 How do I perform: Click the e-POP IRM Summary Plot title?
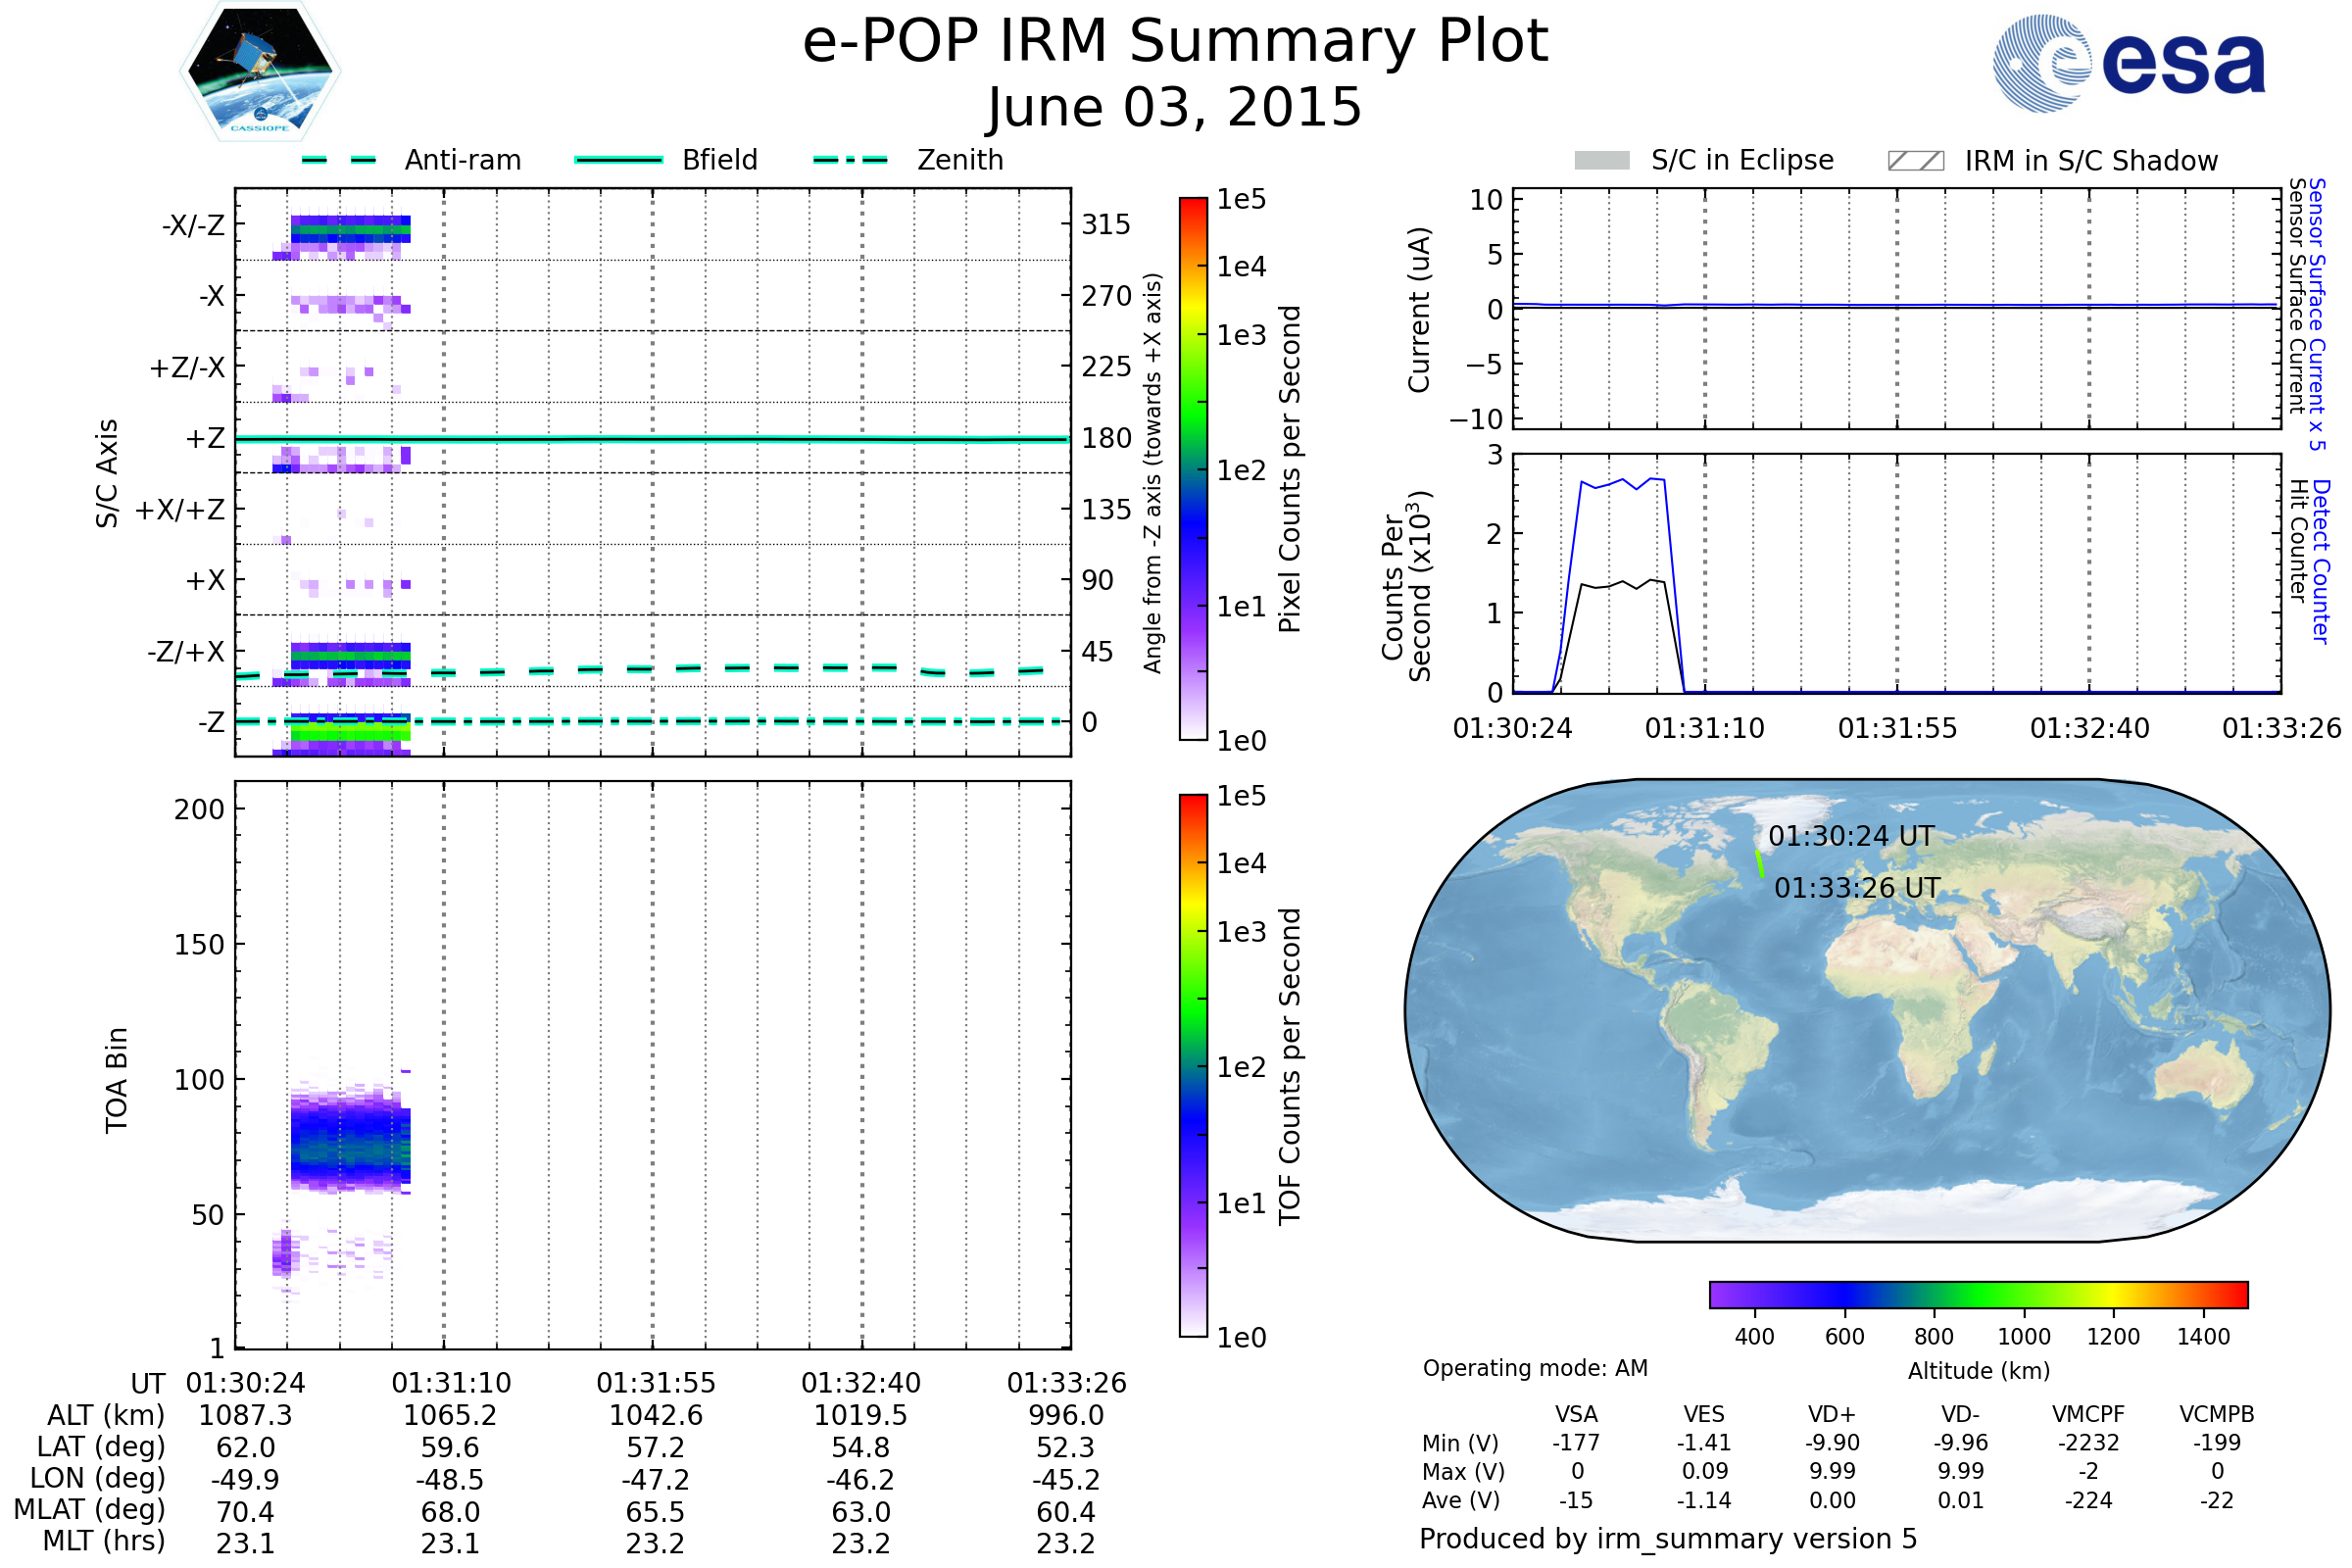(x=1175, y=42)
